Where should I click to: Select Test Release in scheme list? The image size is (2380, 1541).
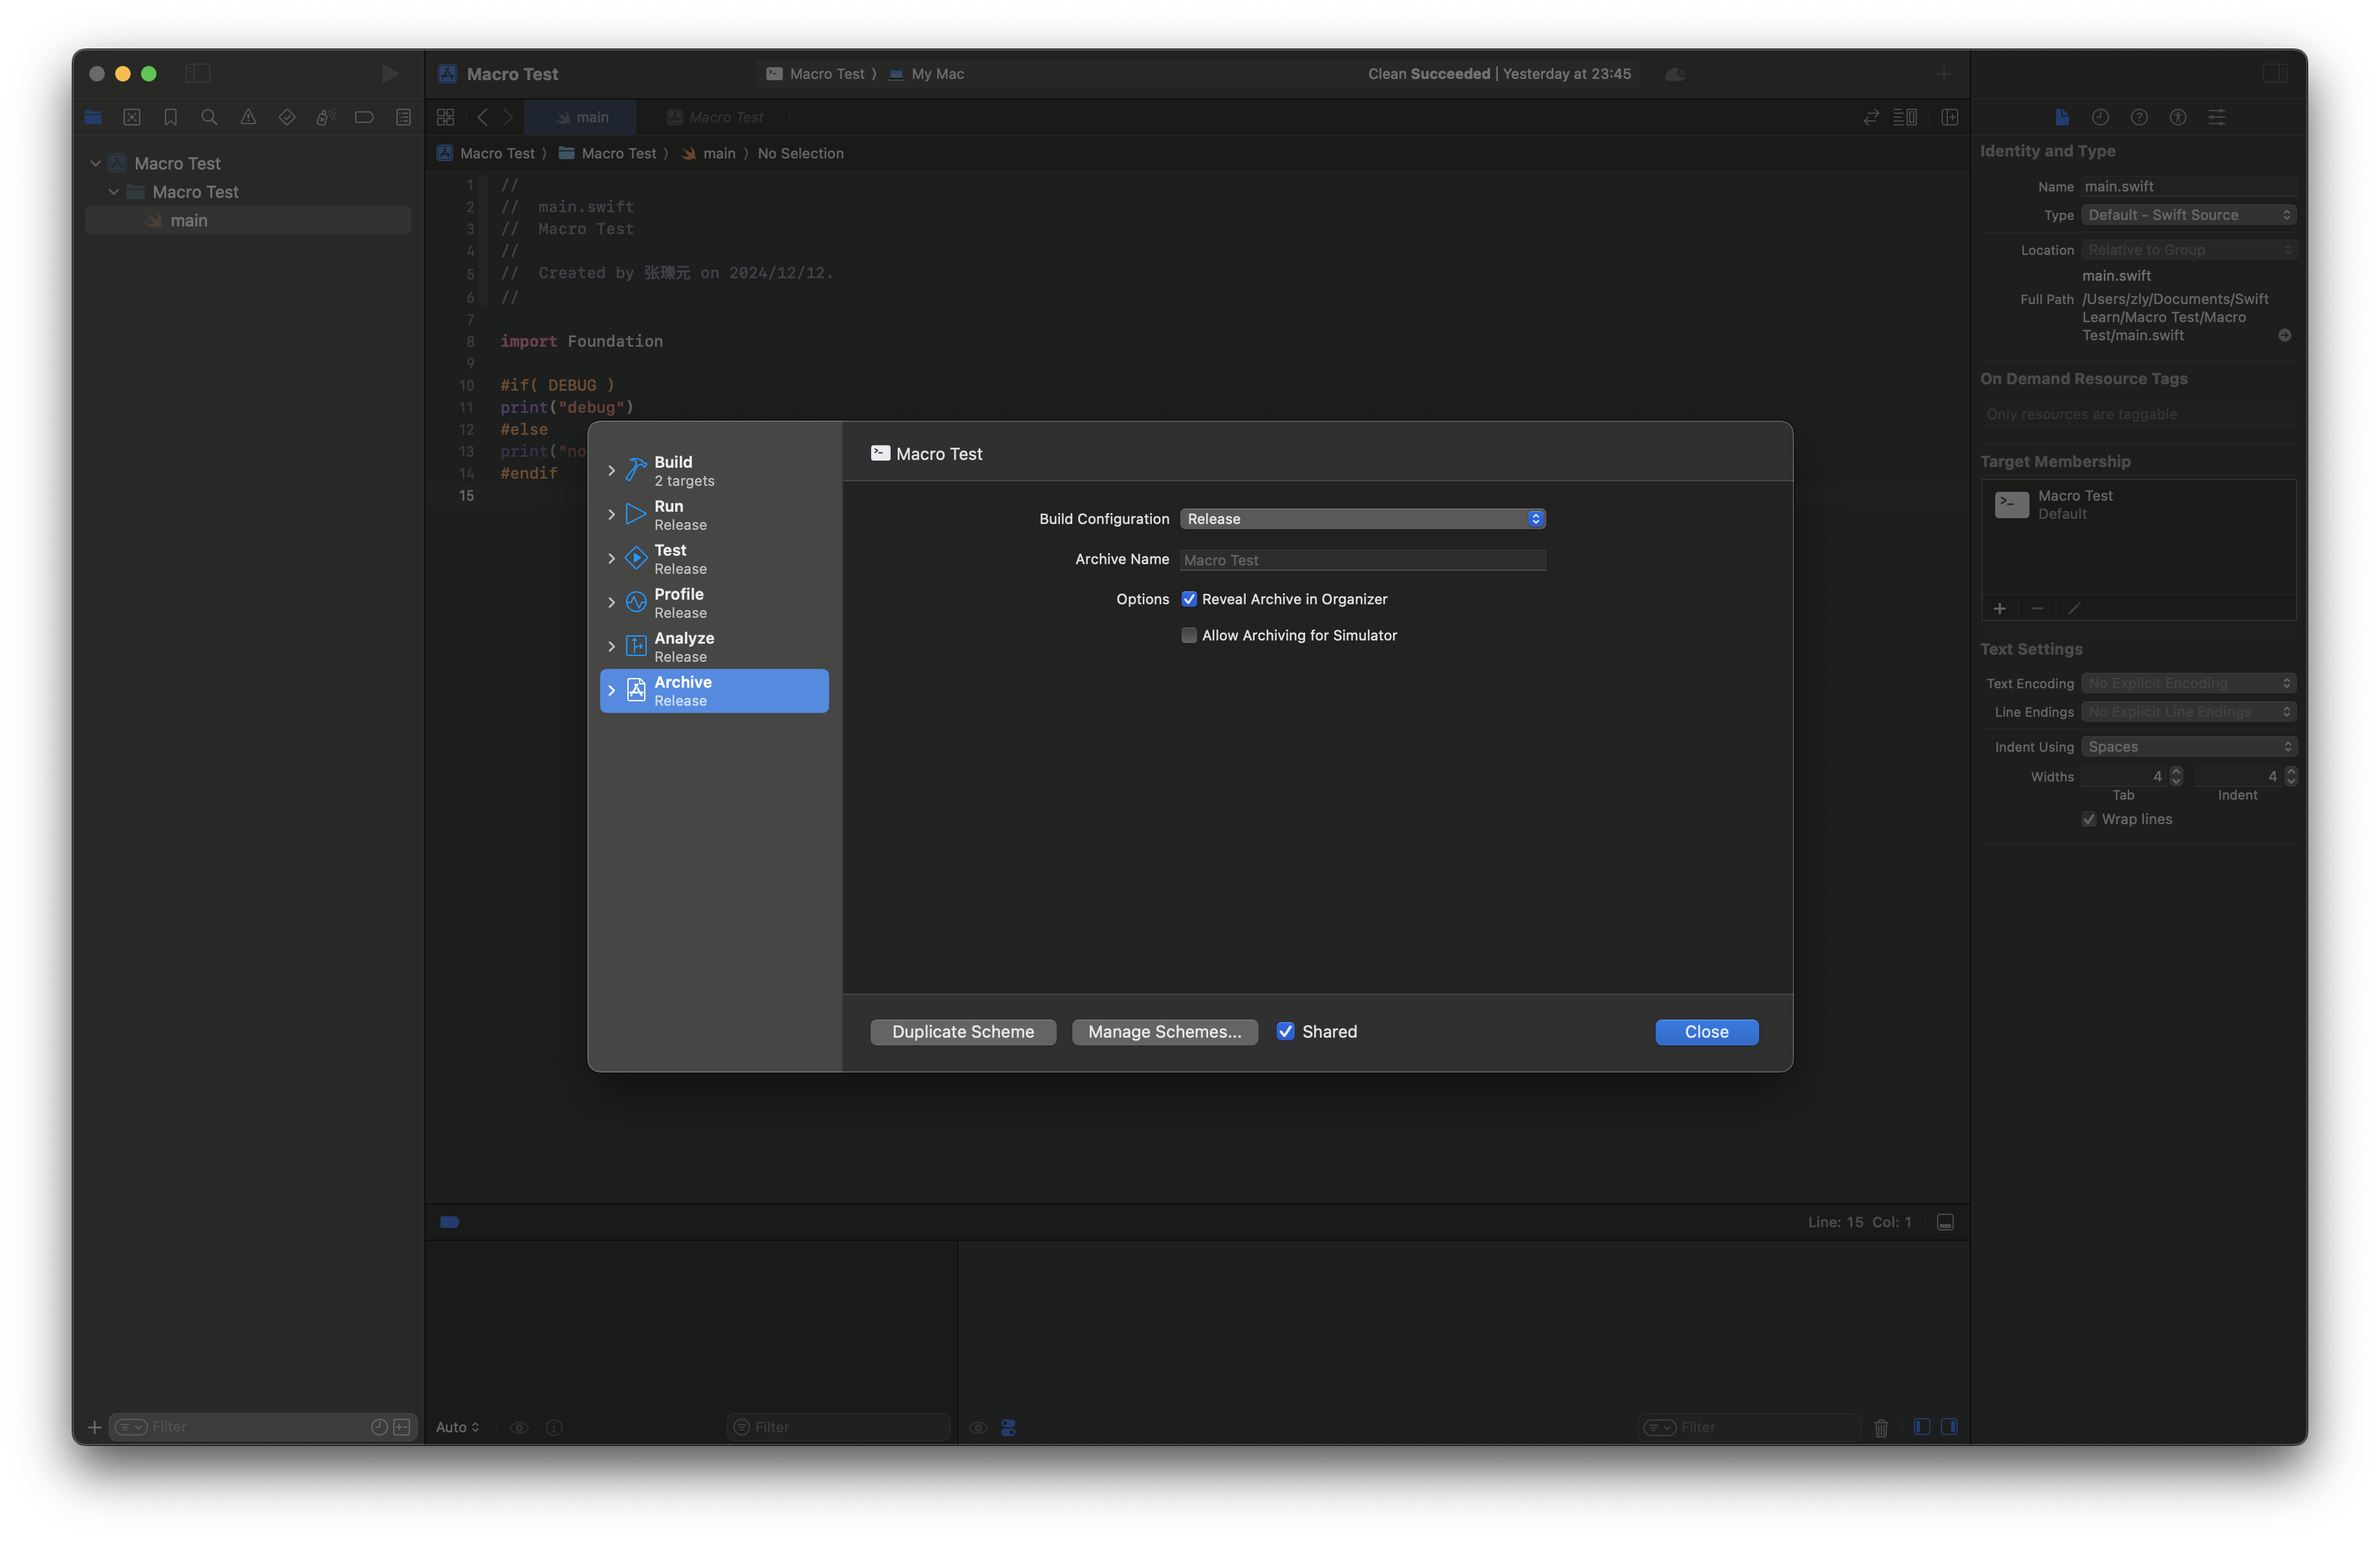point(714,559)
